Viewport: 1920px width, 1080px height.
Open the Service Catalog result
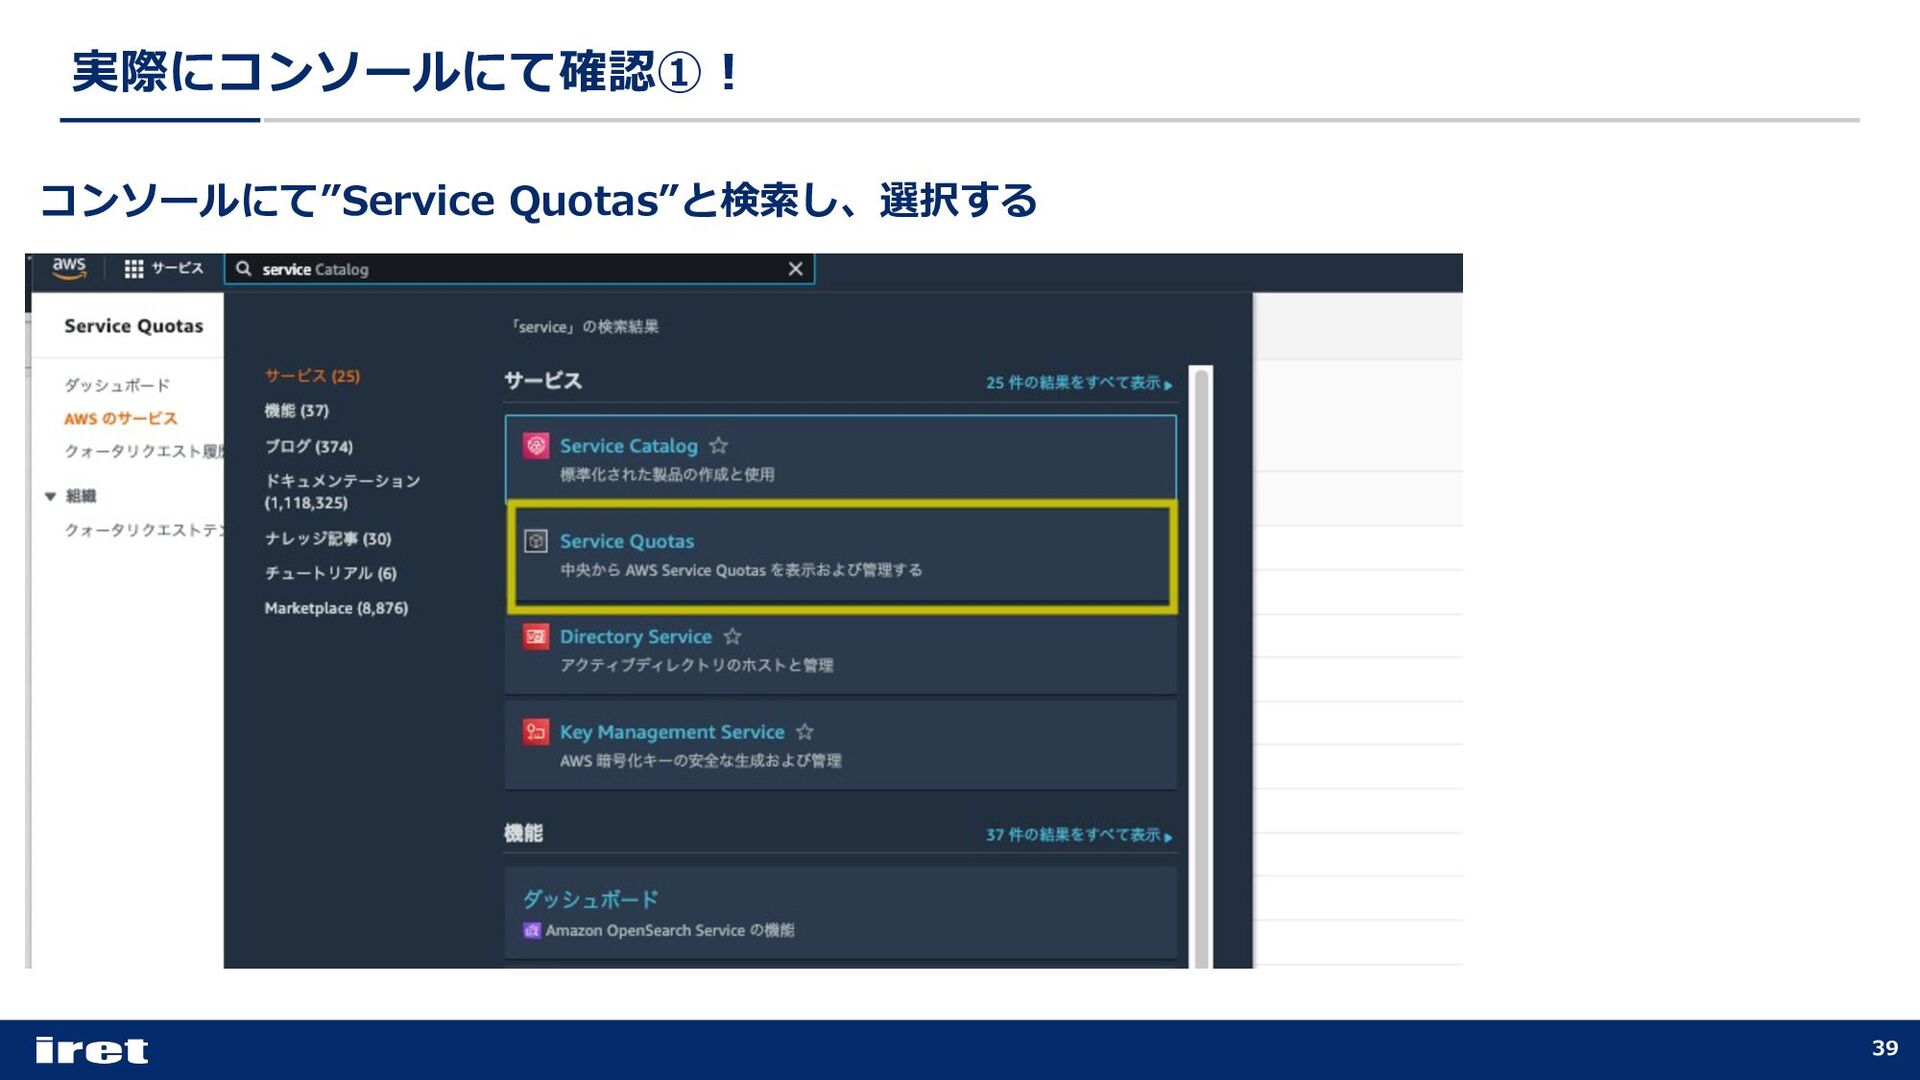tap(841, 458)
